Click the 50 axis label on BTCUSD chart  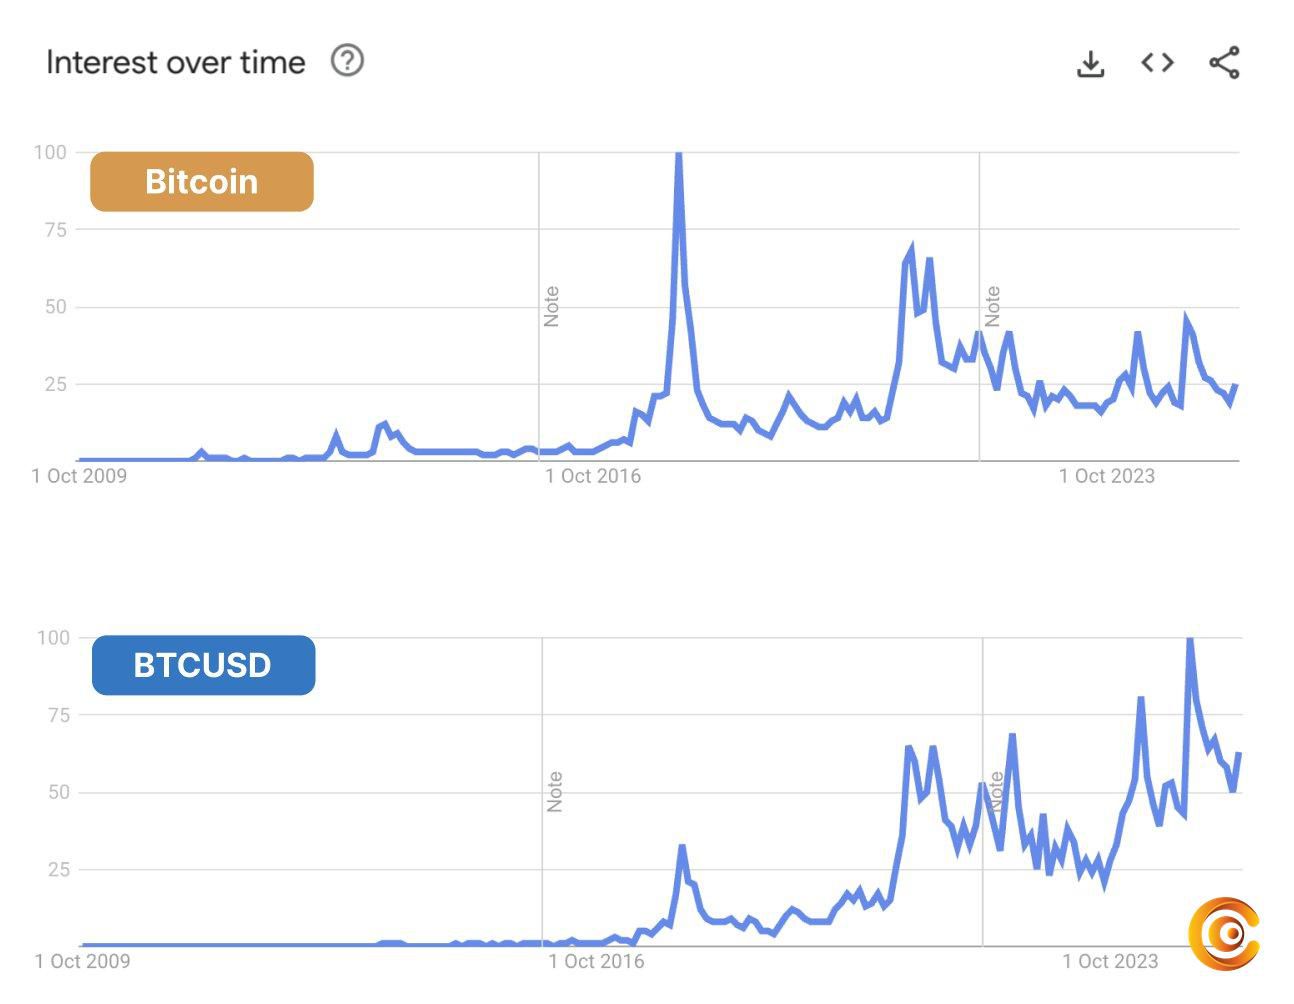click(x=58, y=792)
